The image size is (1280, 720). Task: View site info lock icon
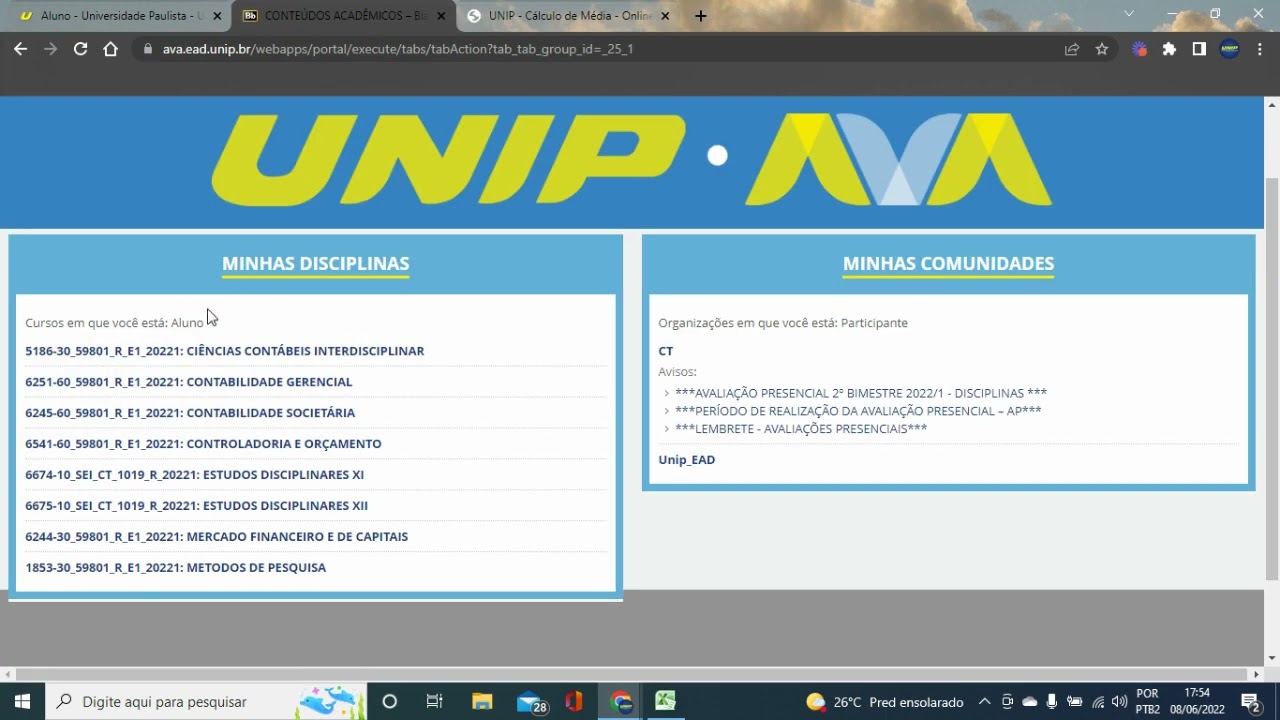click(x=147, y=49)
